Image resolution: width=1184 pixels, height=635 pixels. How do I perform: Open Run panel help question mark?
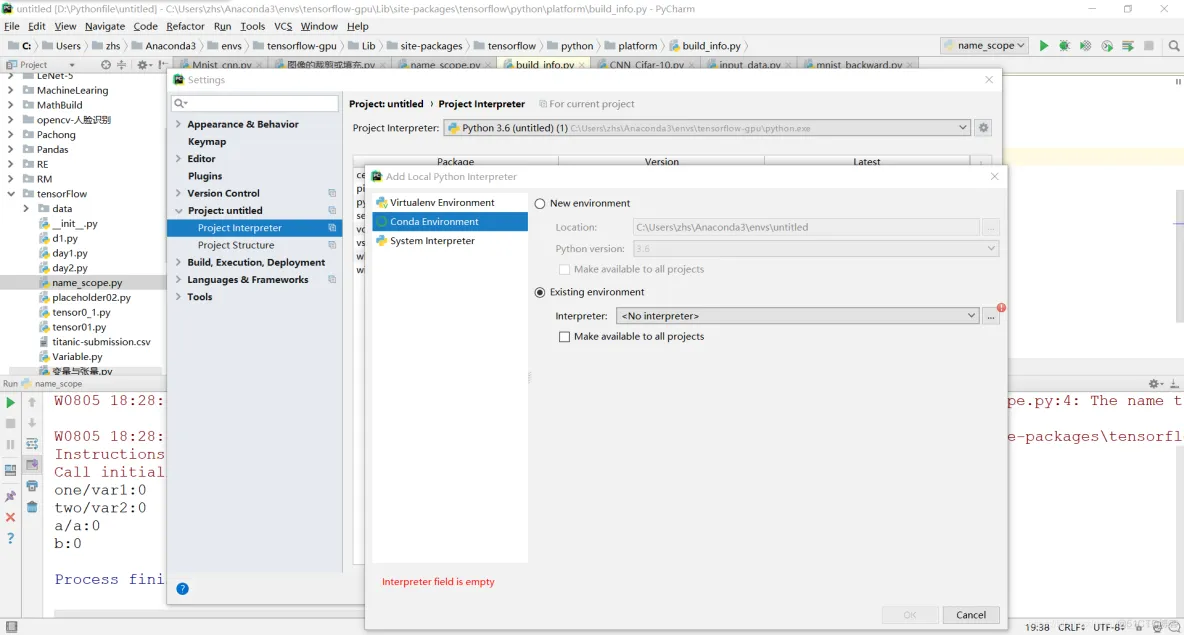pyautogui.click(x=11, y=538)
